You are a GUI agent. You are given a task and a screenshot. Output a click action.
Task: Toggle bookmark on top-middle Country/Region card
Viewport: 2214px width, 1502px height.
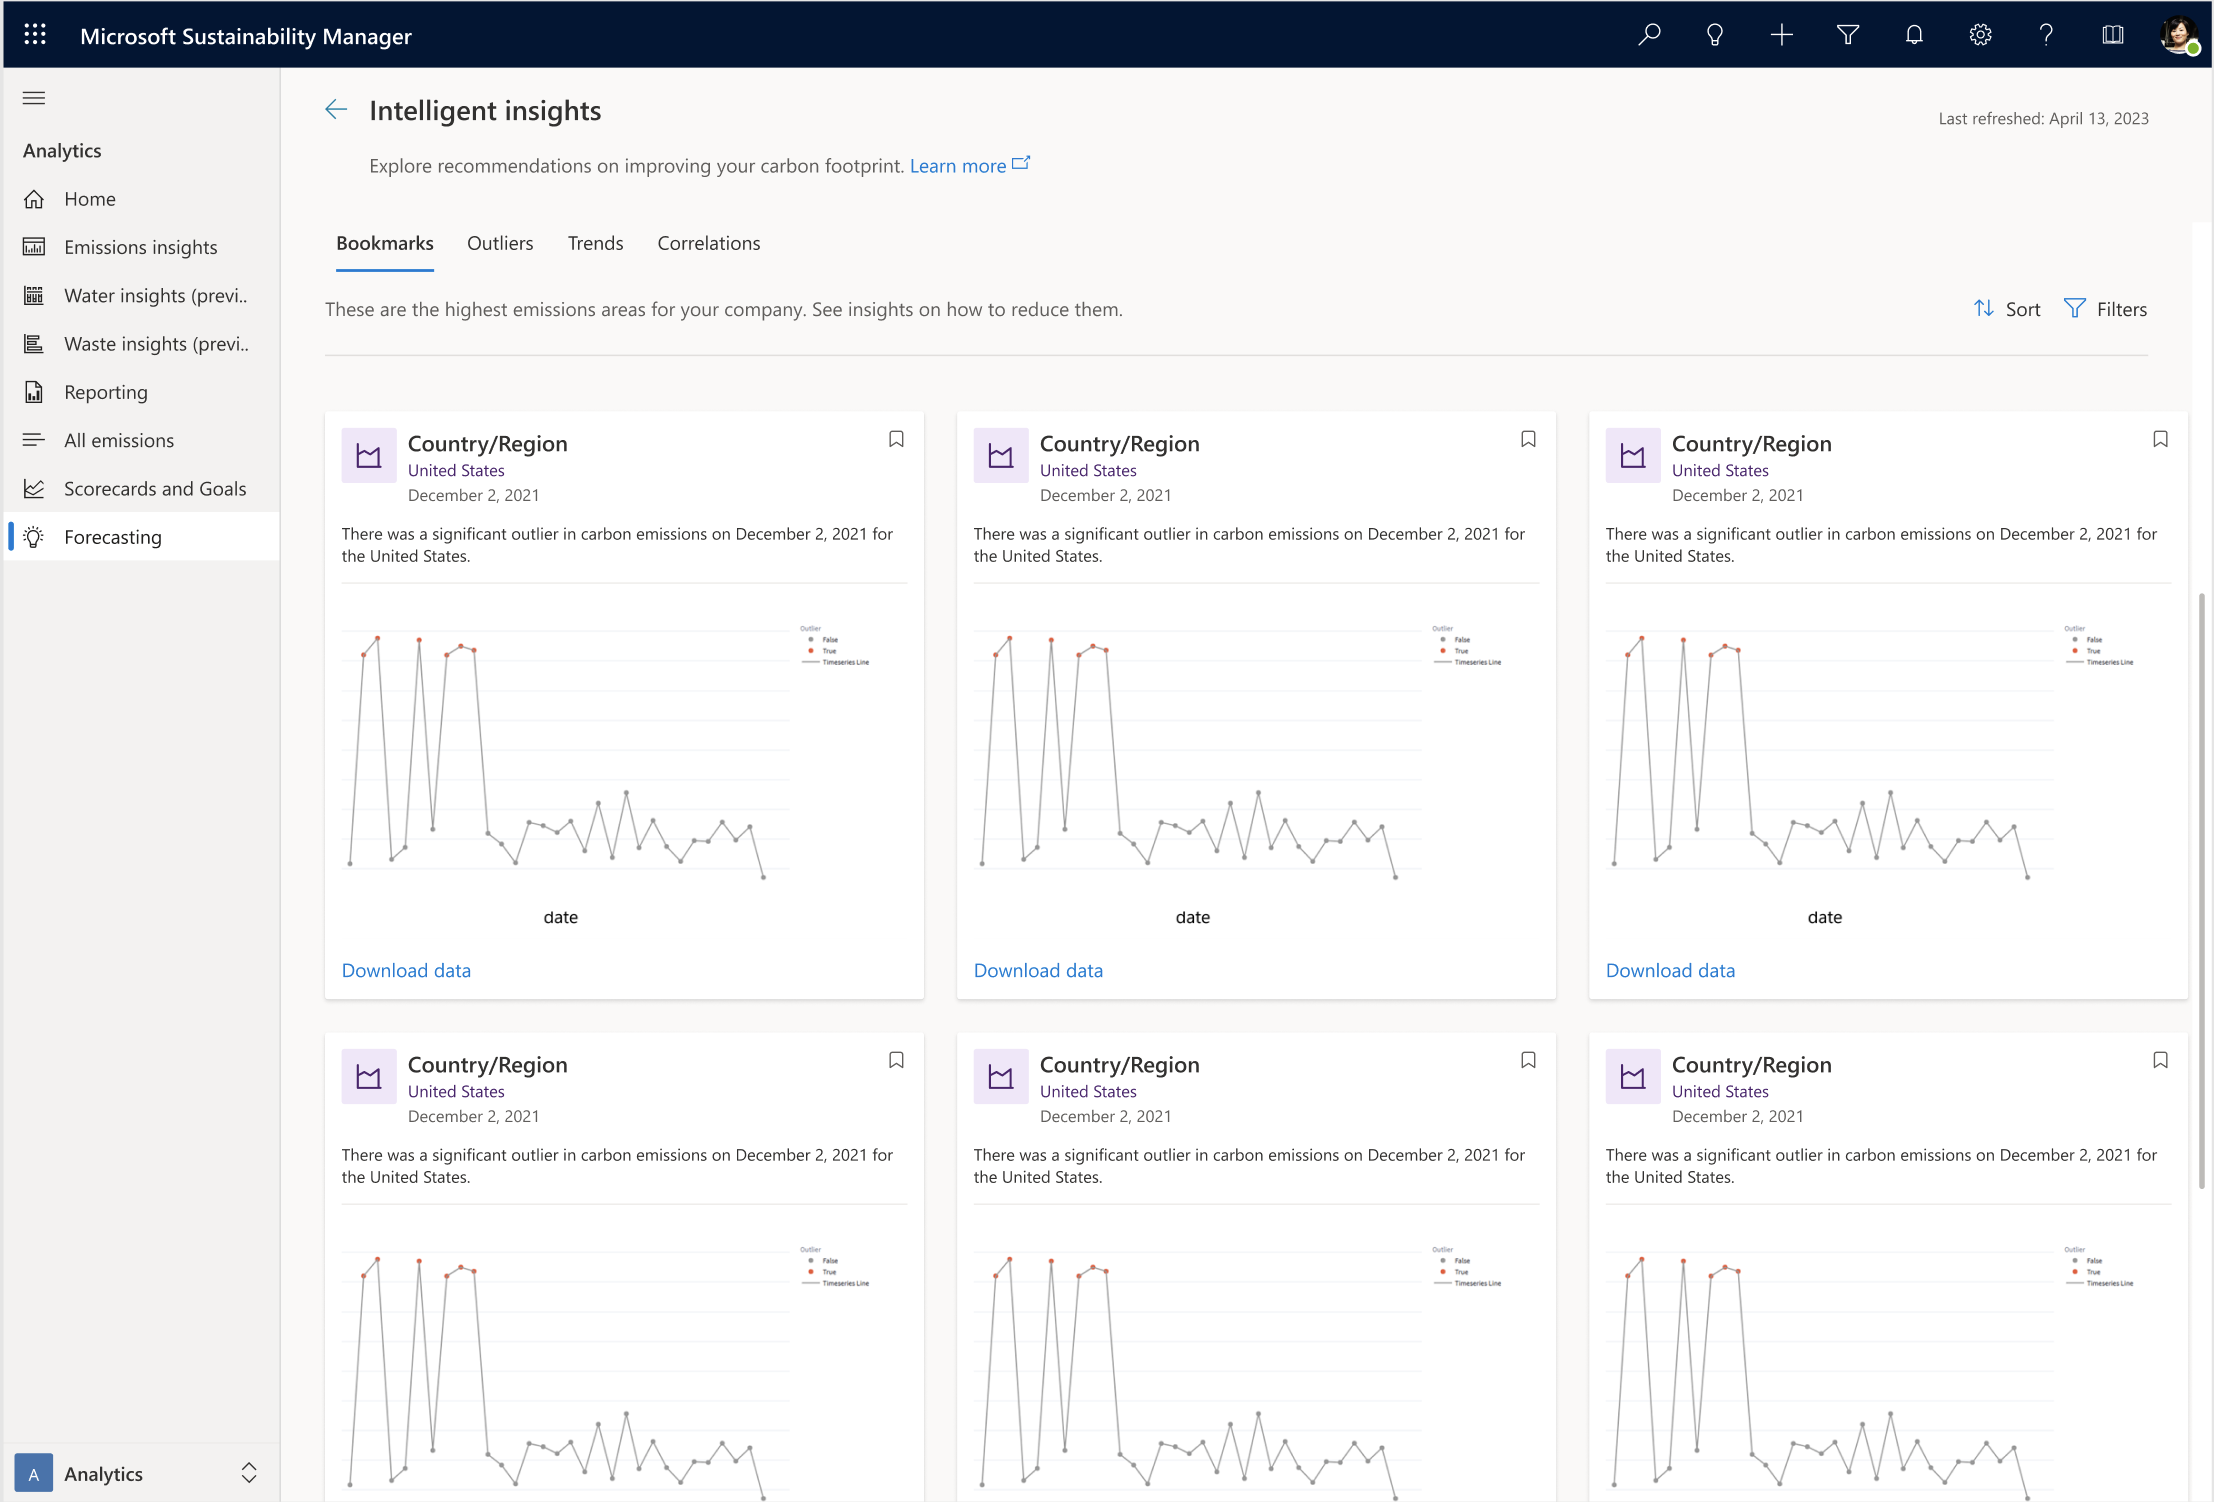(1528, 439)
